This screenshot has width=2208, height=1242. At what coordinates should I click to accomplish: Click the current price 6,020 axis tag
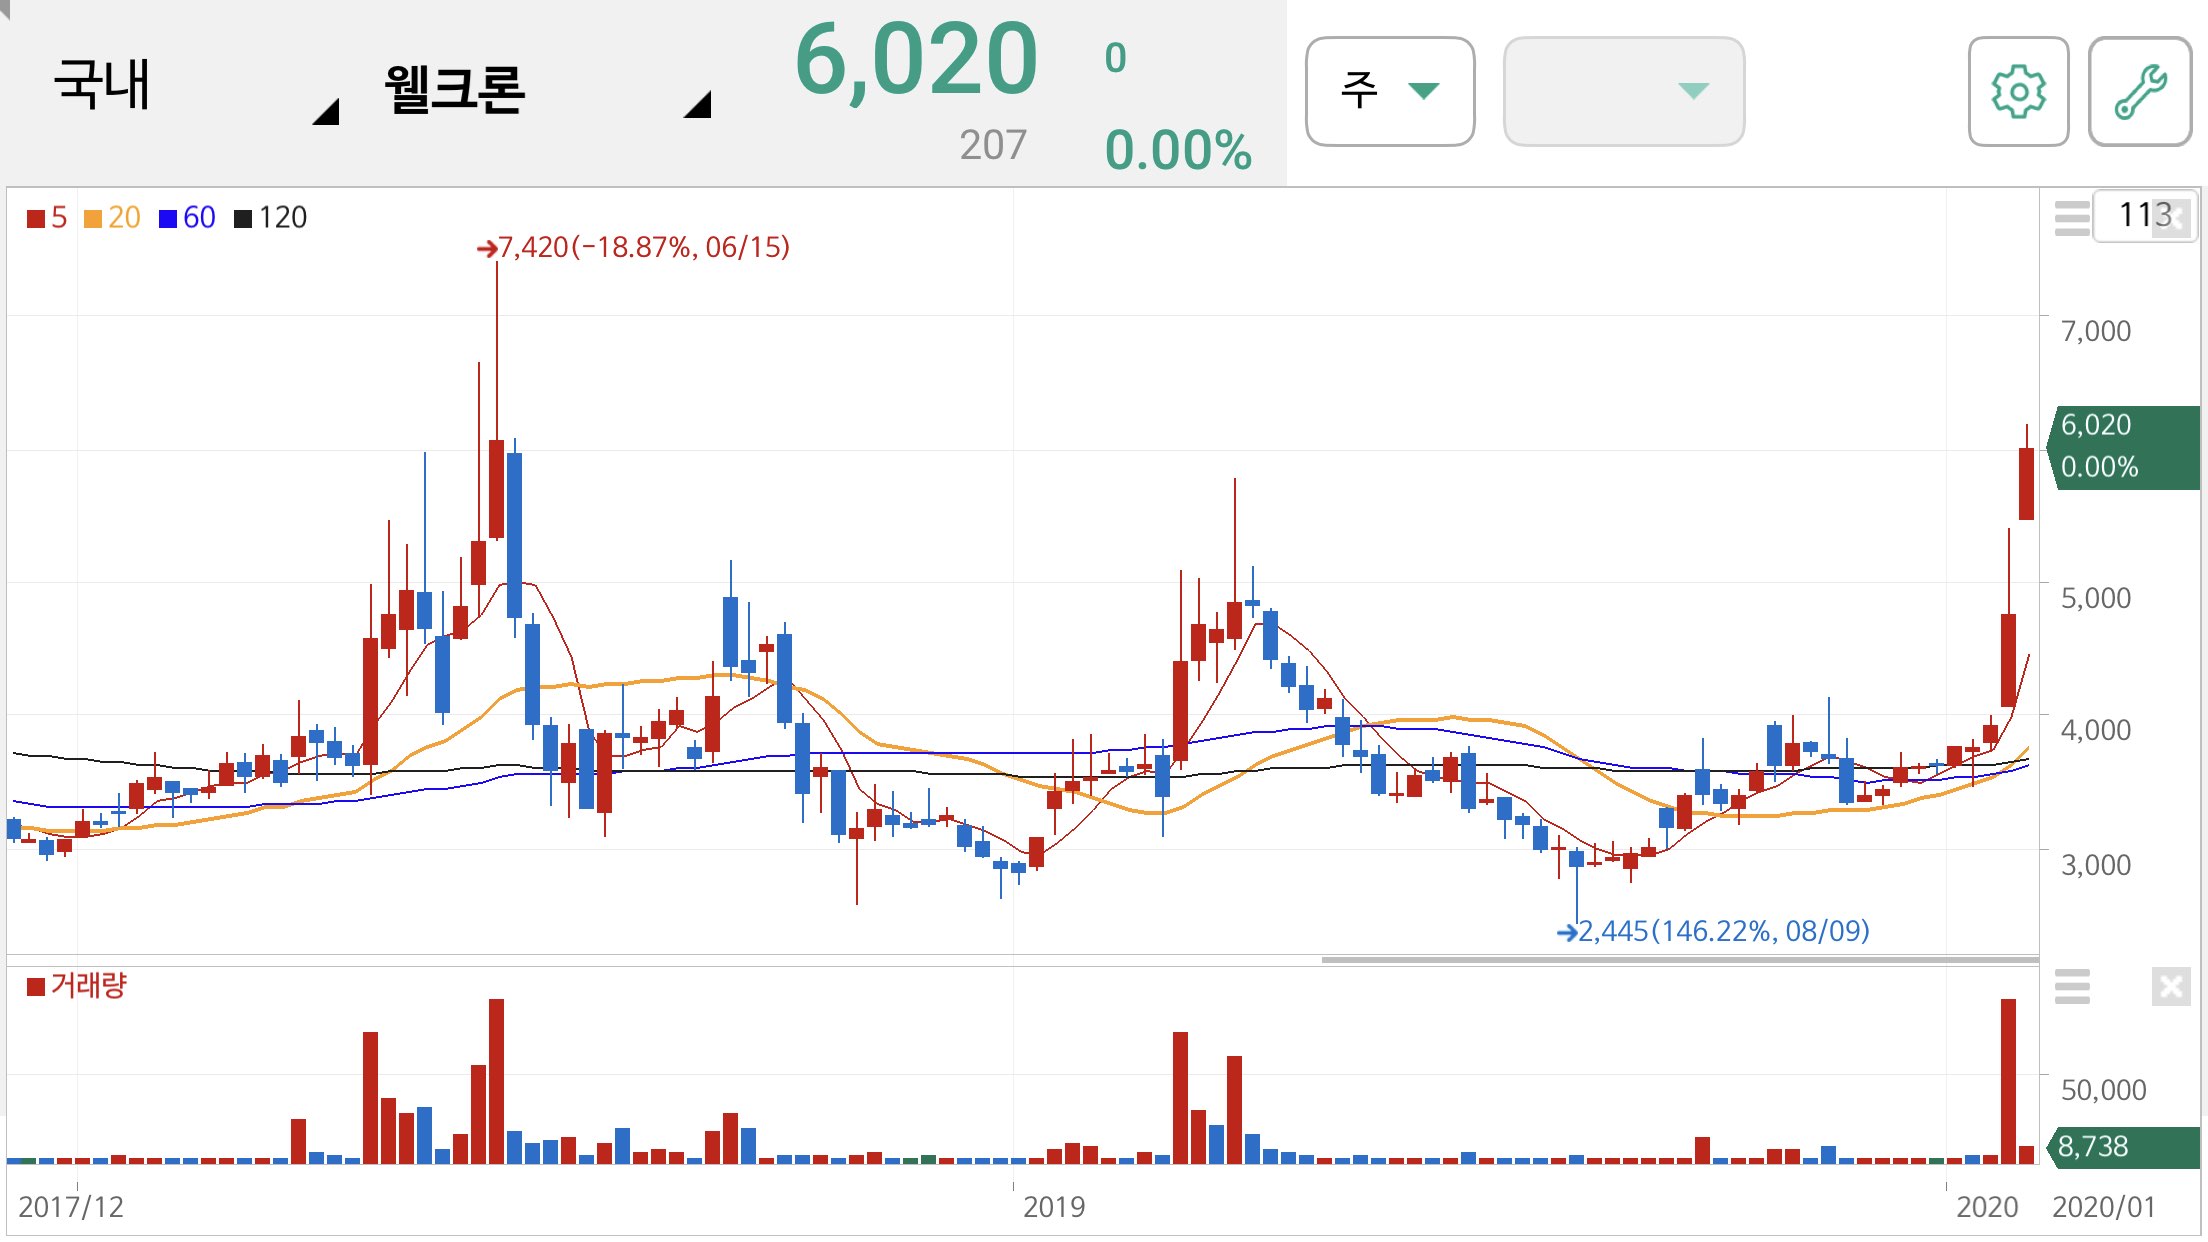(x=2123, y=447)
